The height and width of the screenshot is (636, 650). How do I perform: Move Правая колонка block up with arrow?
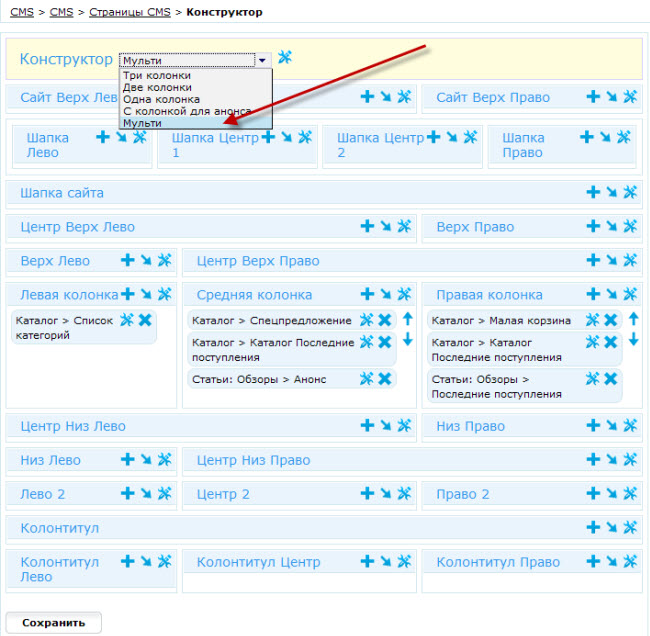click(633, 319)
